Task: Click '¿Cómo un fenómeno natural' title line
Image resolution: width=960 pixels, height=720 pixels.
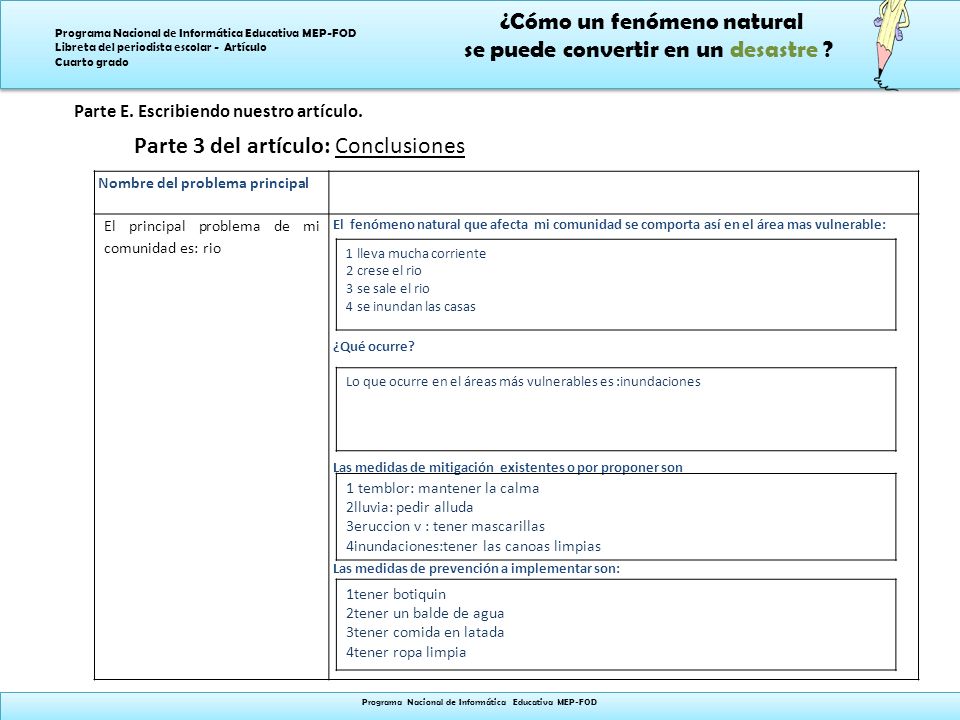Action: coord(651,21)
